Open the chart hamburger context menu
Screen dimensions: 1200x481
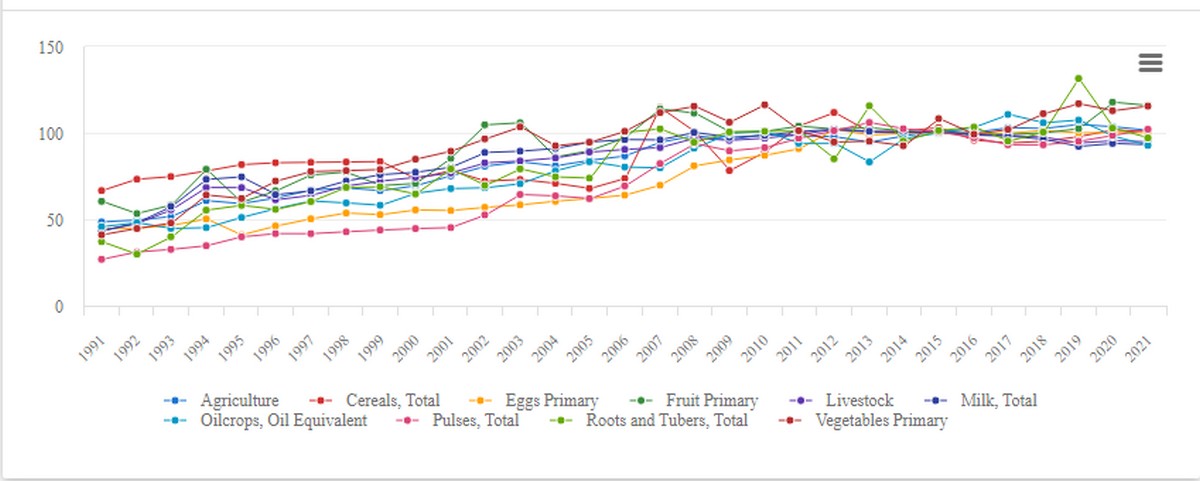click(1150, 62)
